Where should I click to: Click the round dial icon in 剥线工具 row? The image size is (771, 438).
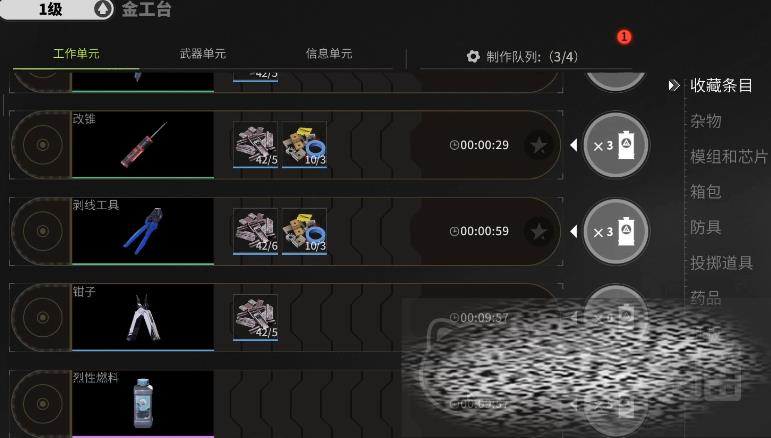point(43,231)
